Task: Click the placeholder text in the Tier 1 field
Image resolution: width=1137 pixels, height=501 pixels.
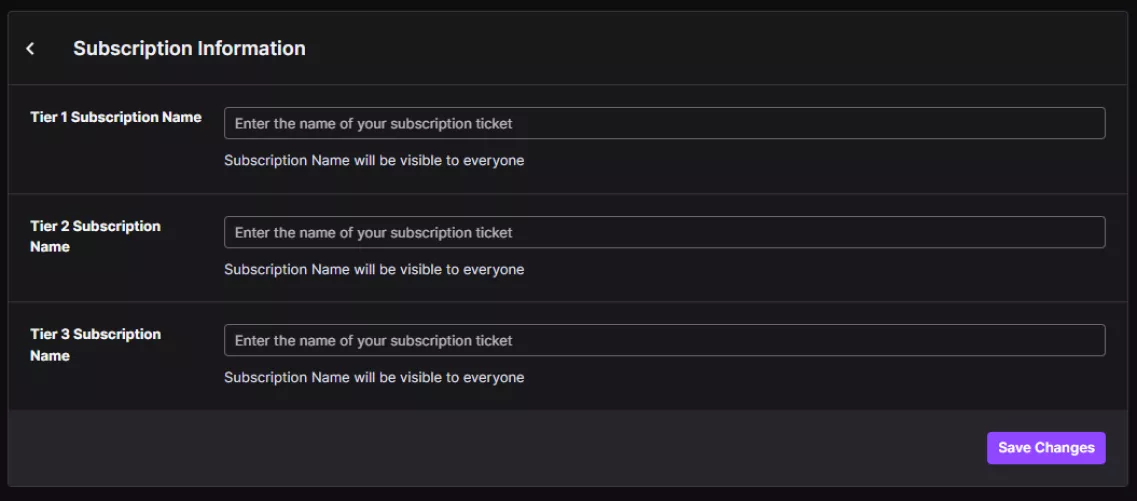Action: click(373, 123)
